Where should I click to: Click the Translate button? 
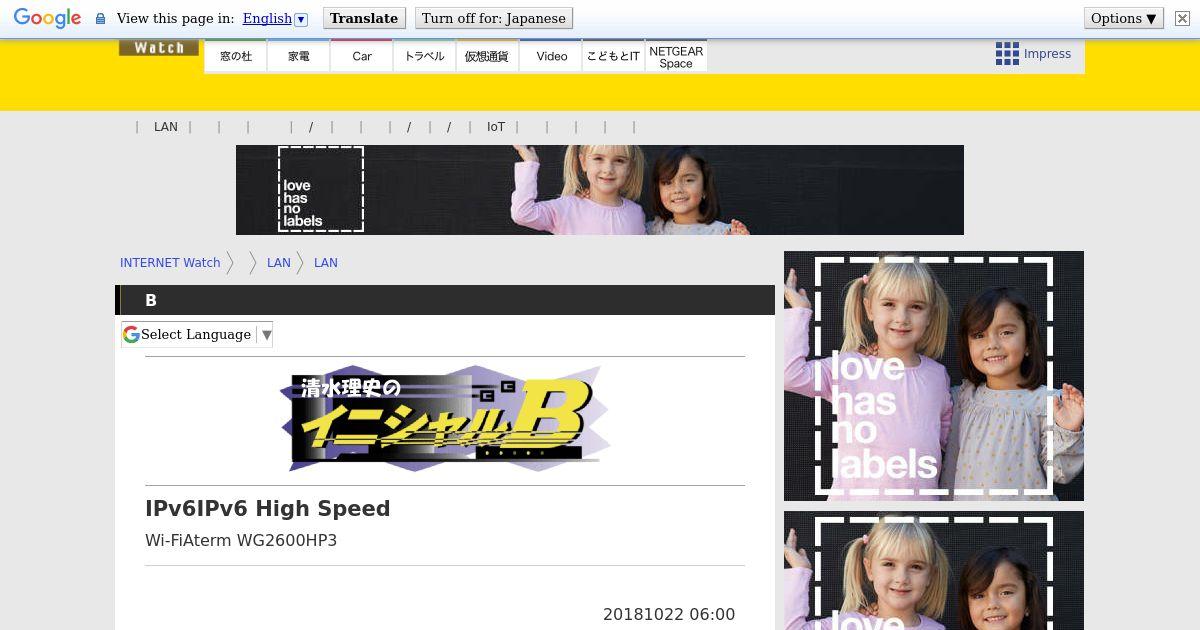(x=364, y=18)
